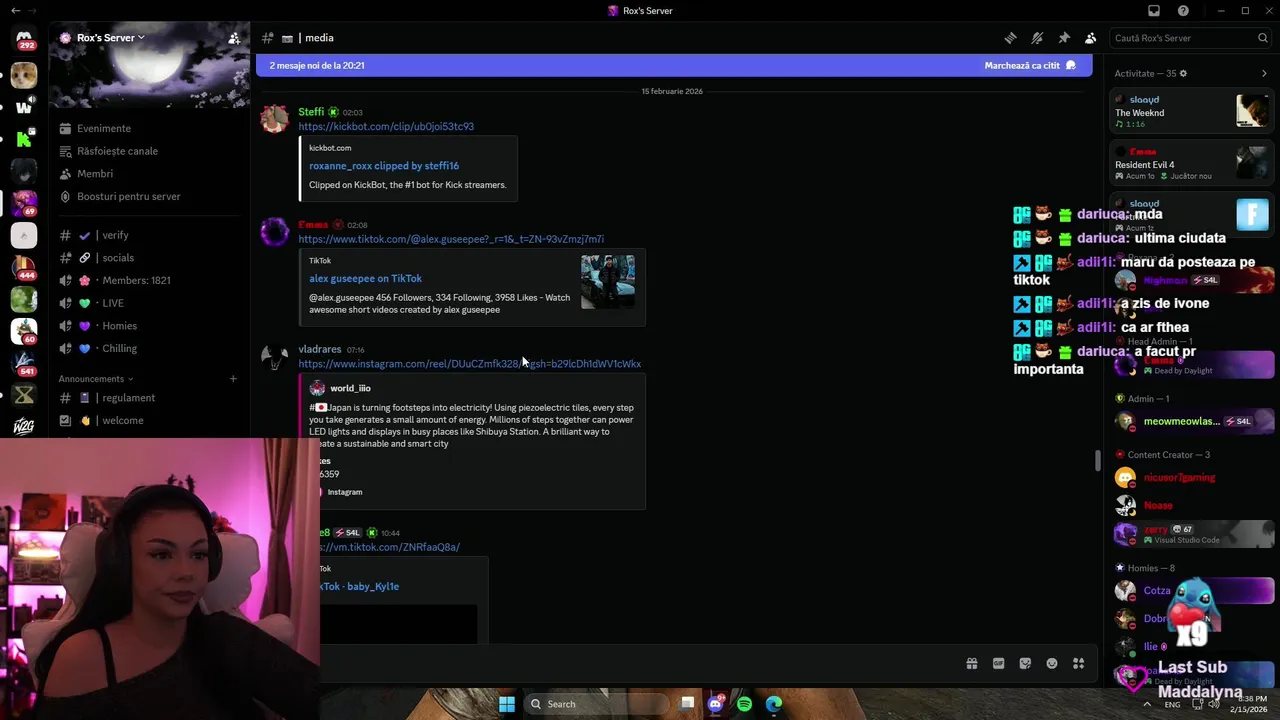The image size is (1280, 720).
Task: Click Steffi's username
Action: pos(311,112)
